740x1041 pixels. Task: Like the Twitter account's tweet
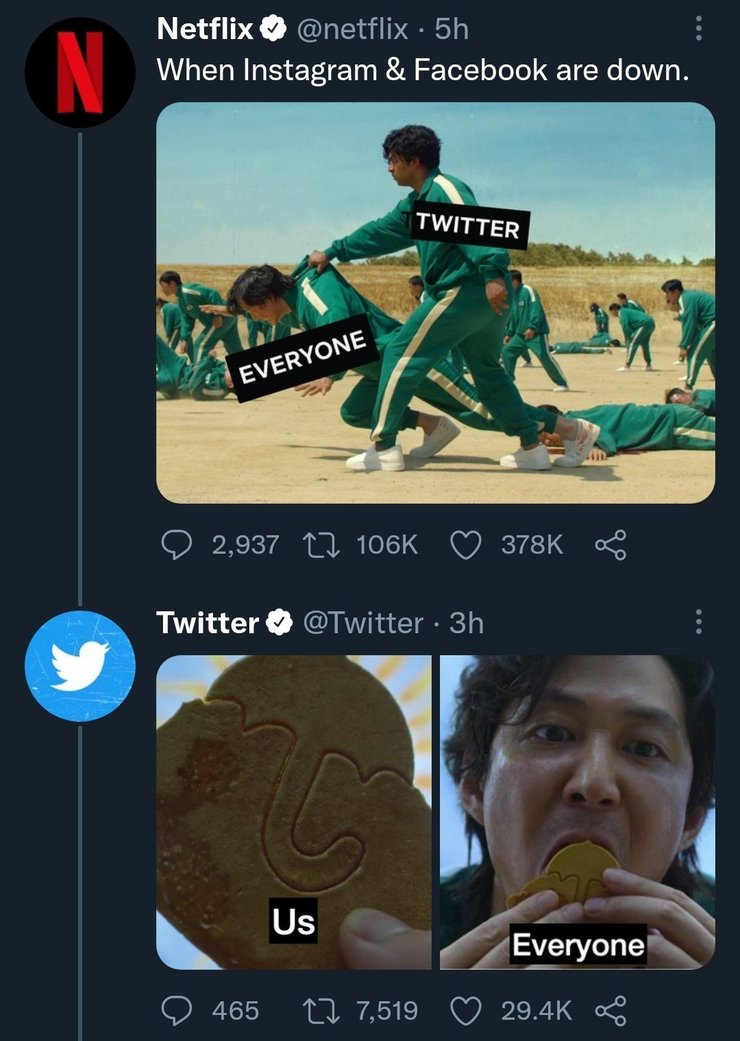click(463, 1010)
